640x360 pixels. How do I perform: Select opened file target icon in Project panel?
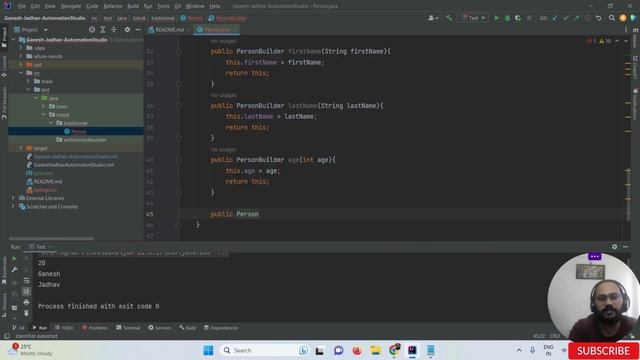92,30
